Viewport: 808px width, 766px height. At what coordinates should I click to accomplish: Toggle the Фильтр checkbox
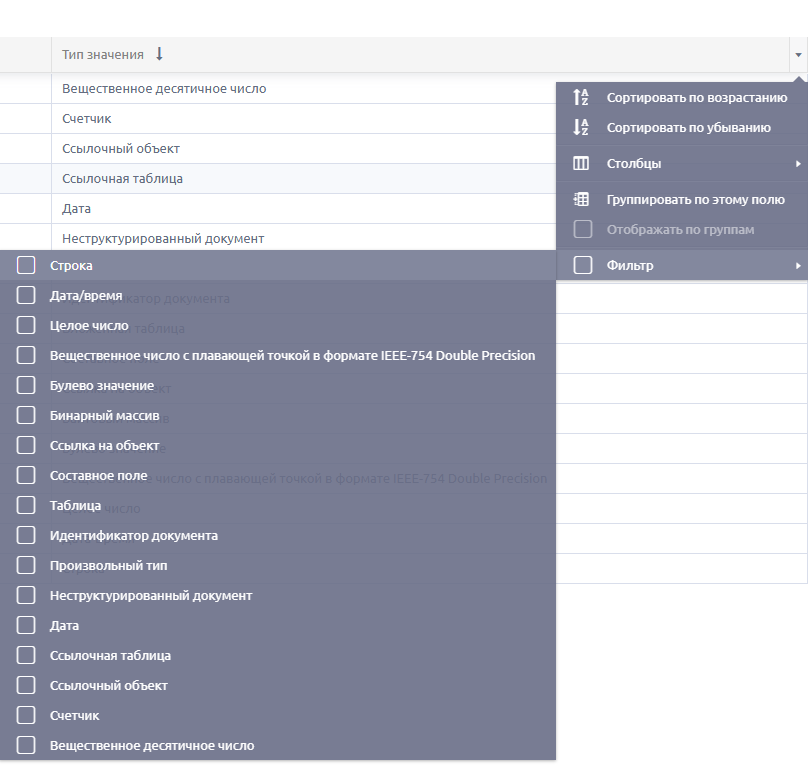coord(583,265)
